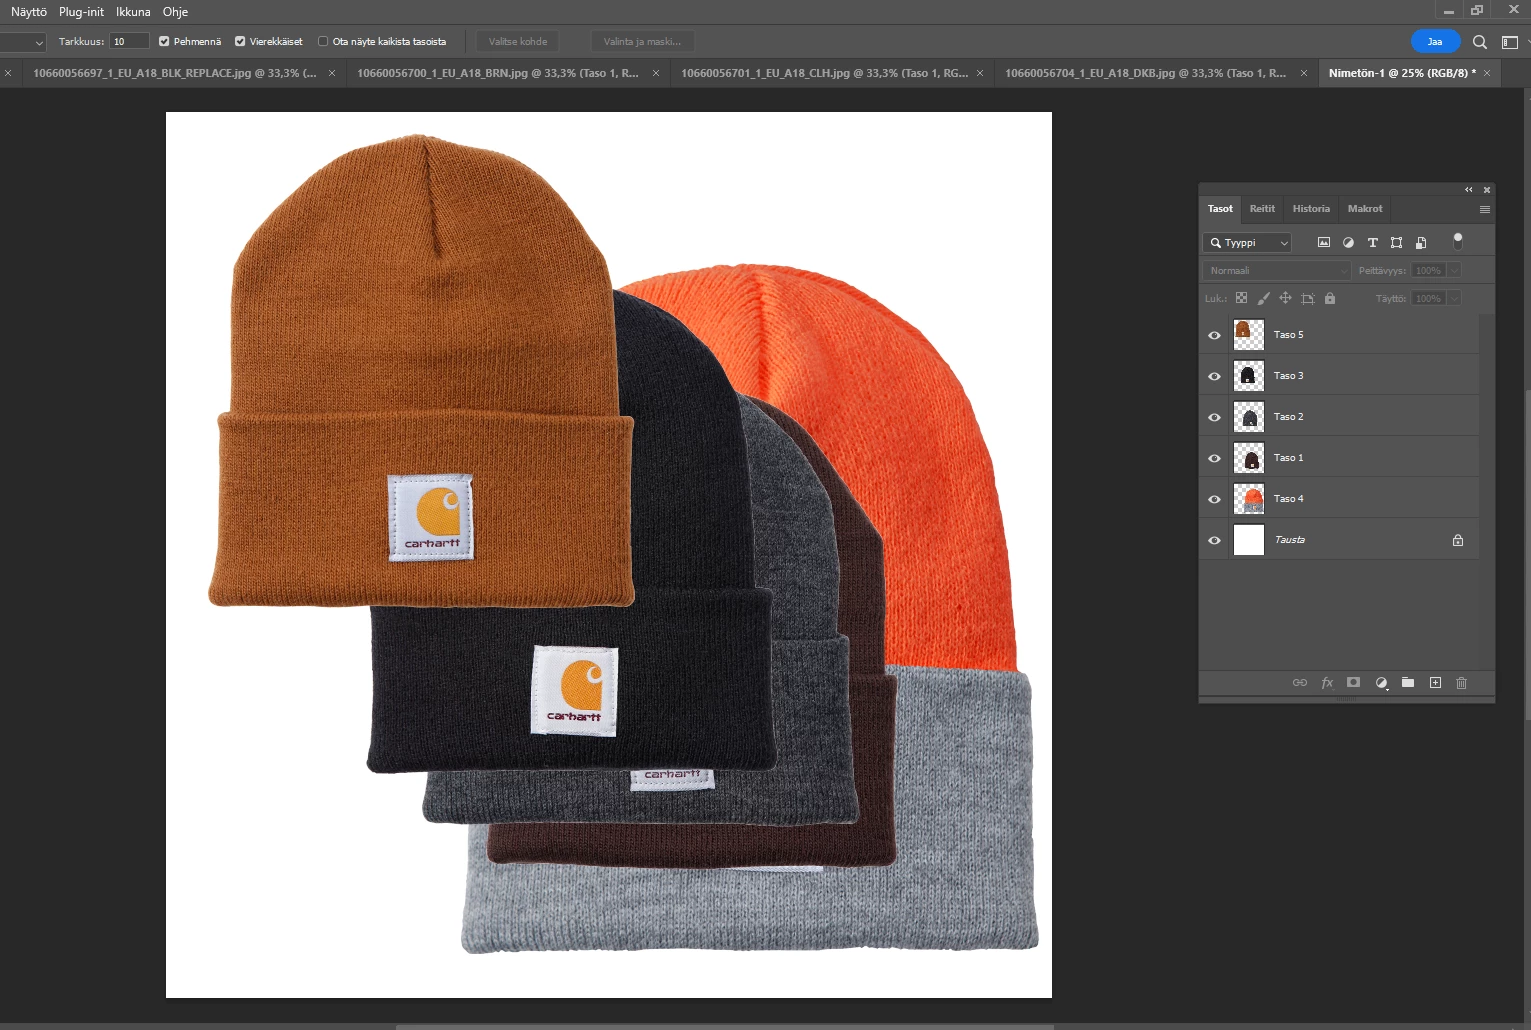
Task: Close the A18_BRN.jpg document tab
Action: 656,73
